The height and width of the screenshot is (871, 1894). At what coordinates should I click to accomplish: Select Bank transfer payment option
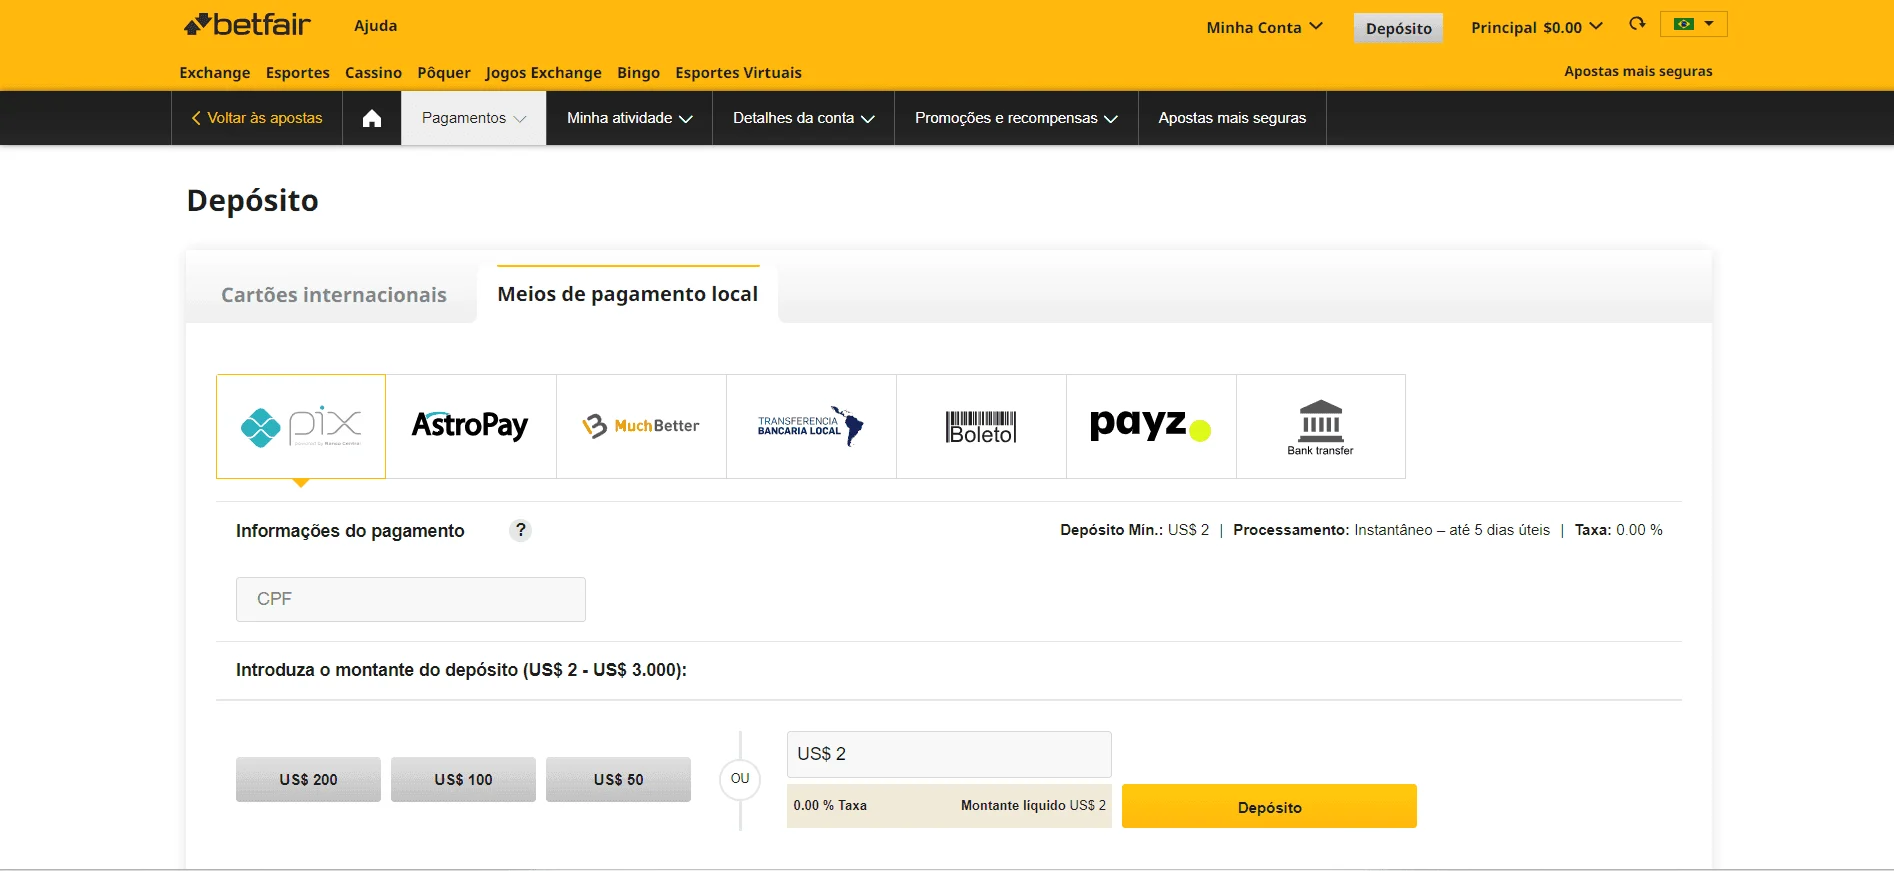(x=1321, y=426)
